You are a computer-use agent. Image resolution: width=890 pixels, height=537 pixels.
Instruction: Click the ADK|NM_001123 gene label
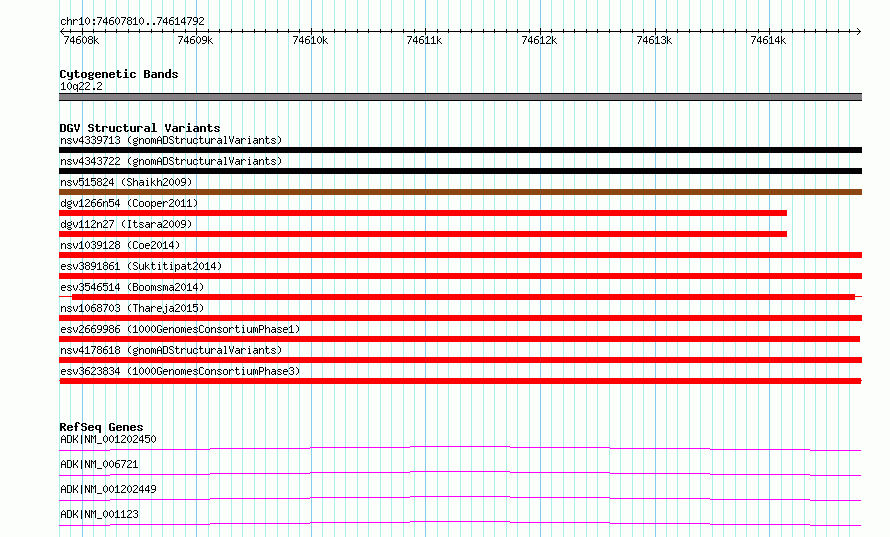(x=99, y=514)
